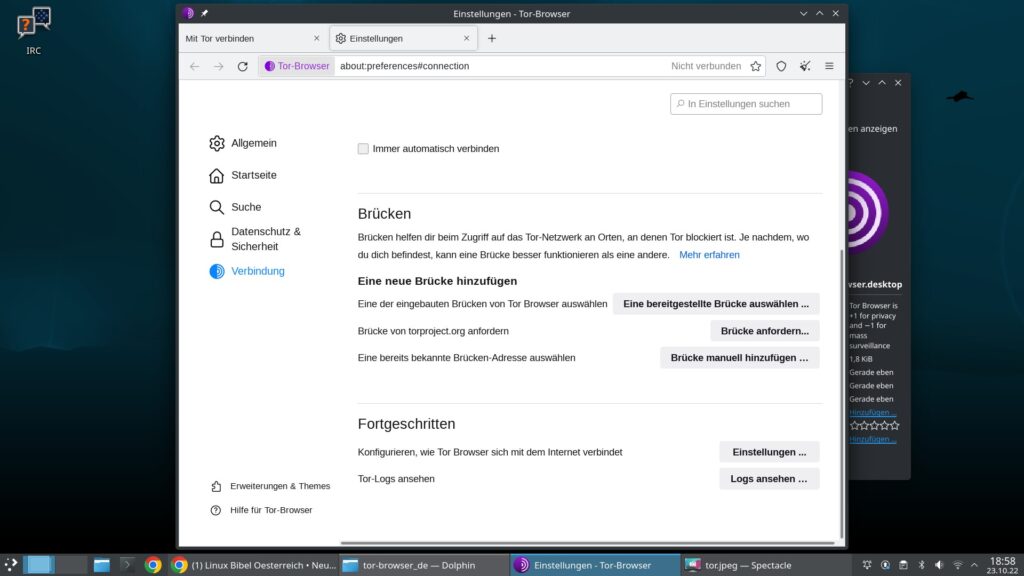Select the Einstellungen tab

tap(404, 39)
